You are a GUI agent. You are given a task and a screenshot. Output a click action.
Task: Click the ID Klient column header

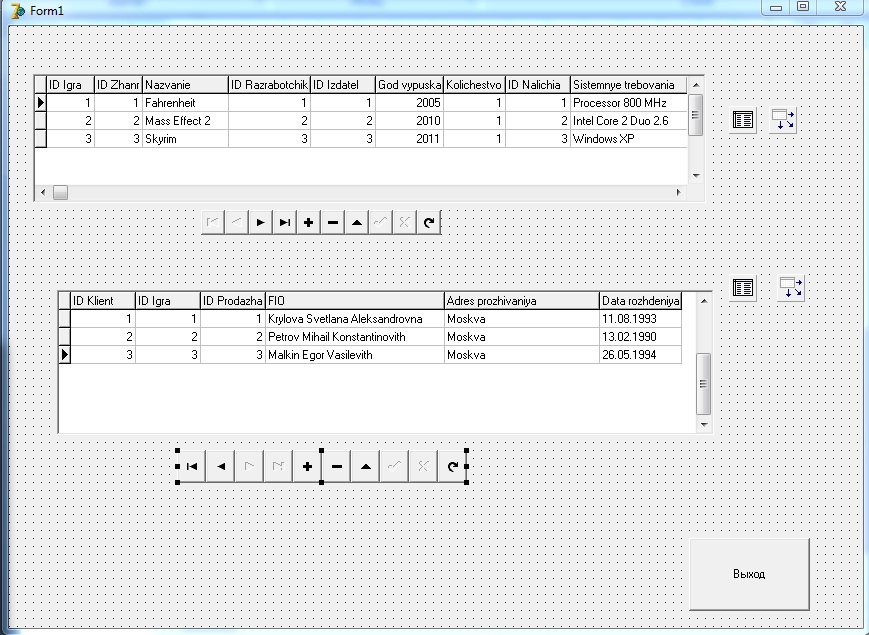coord(103,301)
